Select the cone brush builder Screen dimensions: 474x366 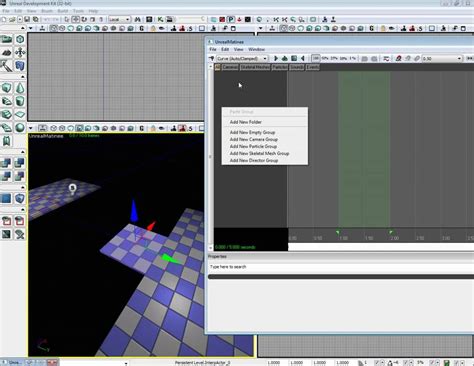click(20, 88)
